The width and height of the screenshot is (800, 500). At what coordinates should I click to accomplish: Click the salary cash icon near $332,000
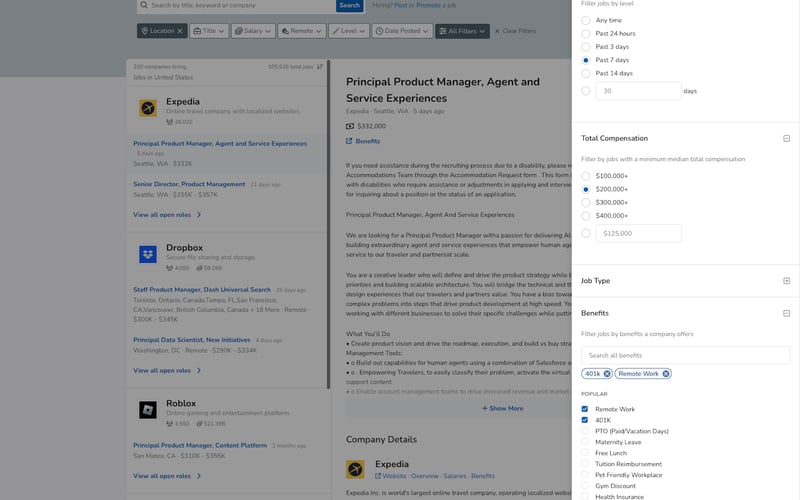click(x=349, y=126)
